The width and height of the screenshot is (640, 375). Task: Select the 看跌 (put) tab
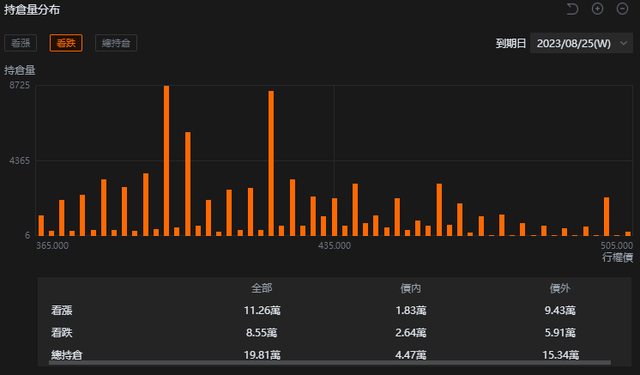(x=66, y=43)
